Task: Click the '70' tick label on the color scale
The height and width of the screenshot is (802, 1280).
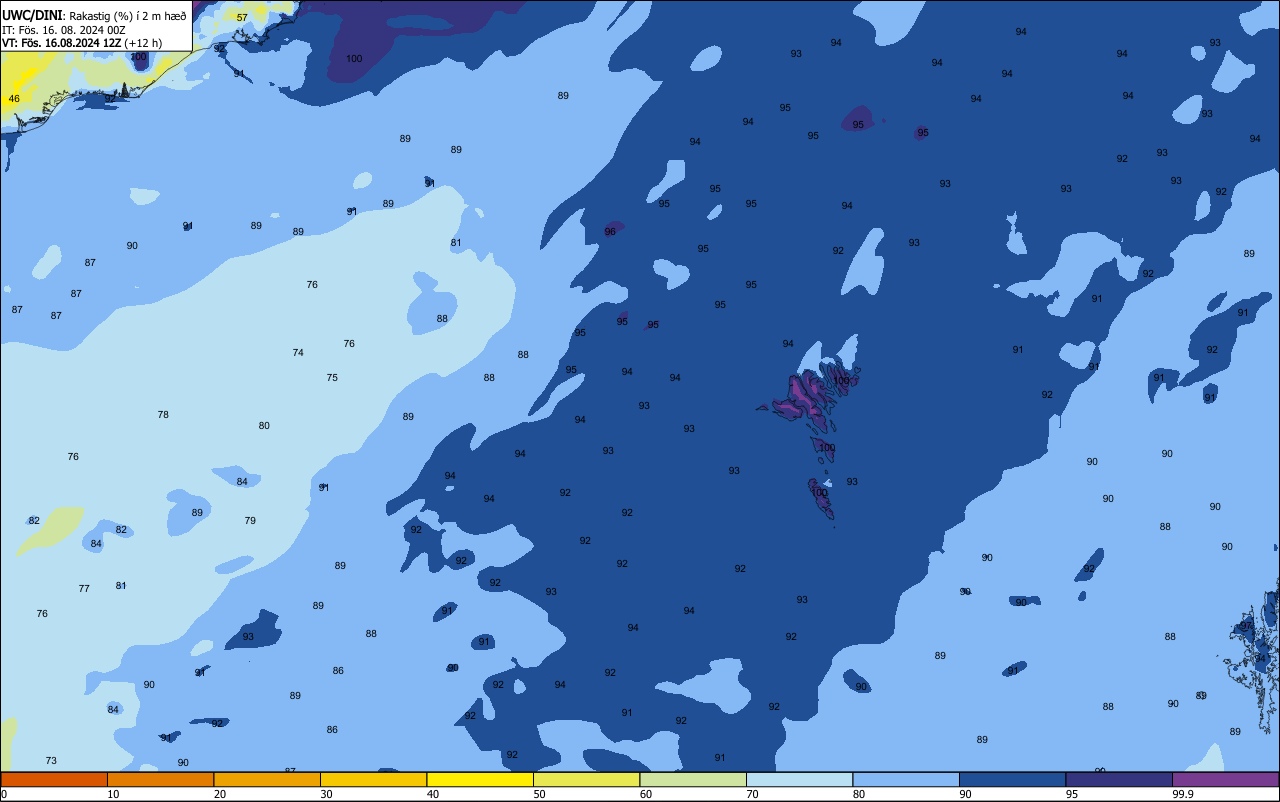Action: 752,794
